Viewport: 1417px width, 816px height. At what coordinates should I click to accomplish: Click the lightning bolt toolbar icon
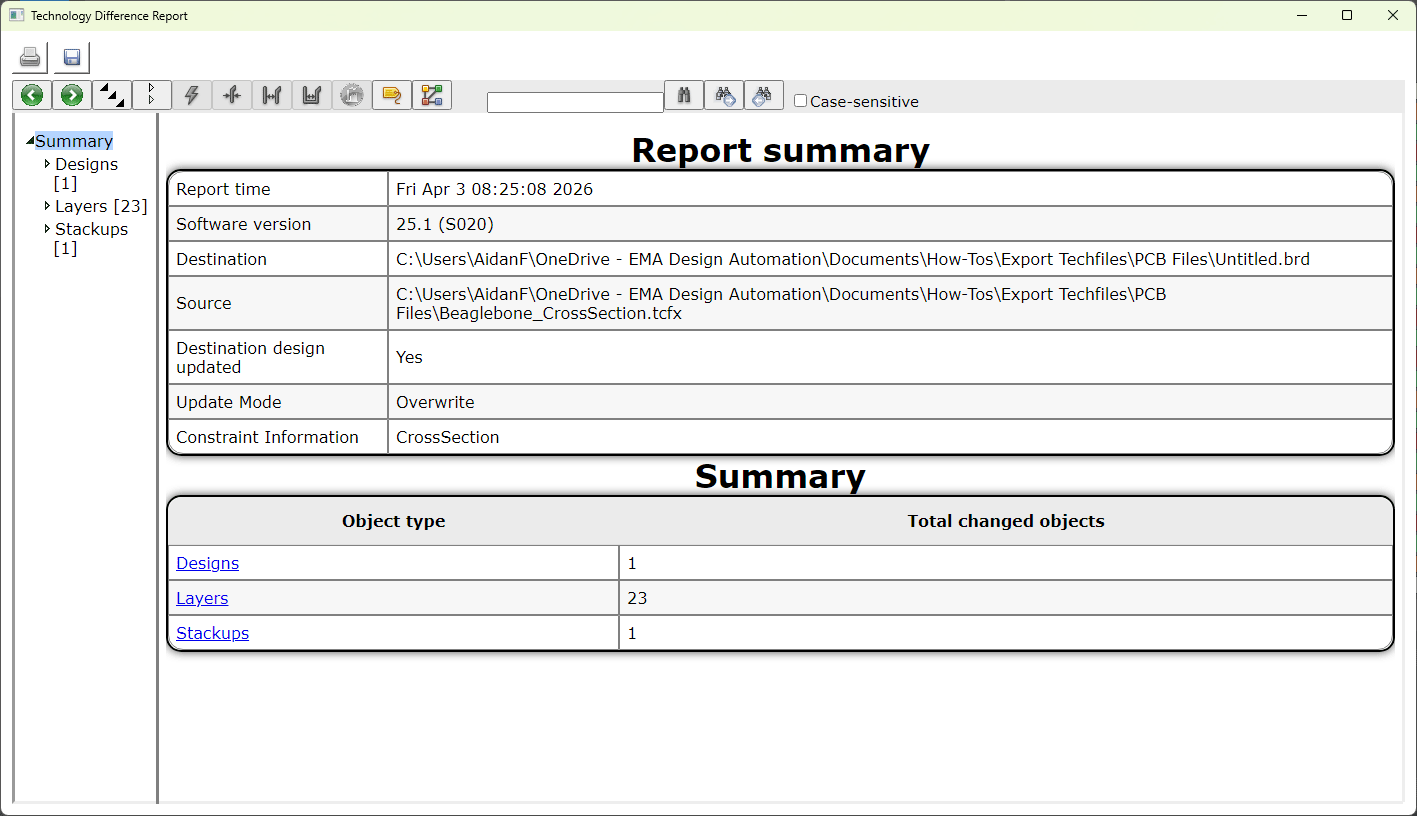click(x=192, y=95)
